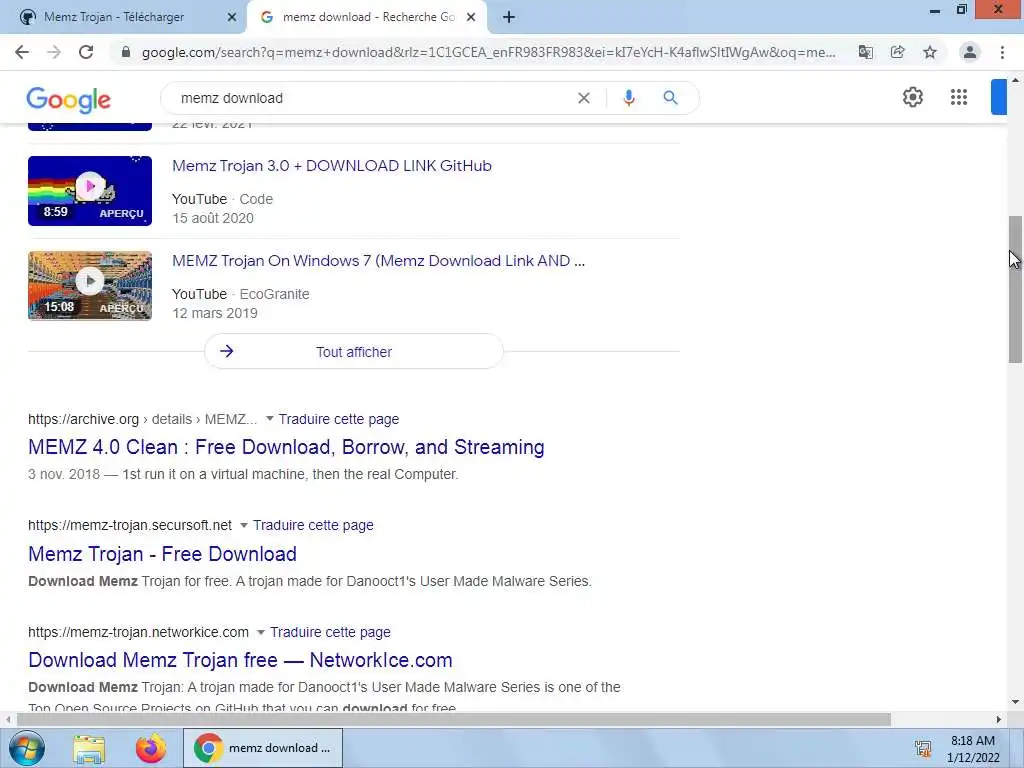Open MEMZ 4.0 Clean archive.org result
This screenshot has height=768, width=1024.
point(286,447)
